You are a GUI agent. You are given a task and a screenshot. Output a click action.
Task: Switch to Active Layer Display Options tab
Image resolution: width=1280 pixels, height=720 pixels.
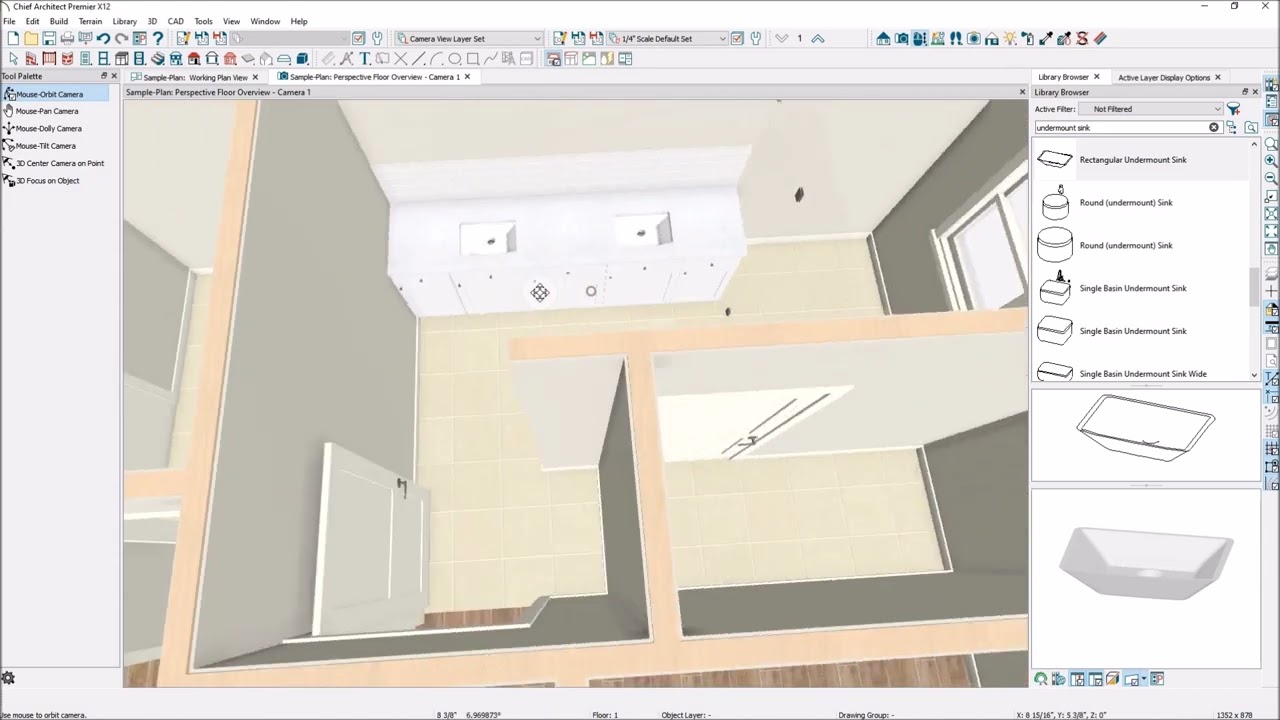click(1164, 77)
